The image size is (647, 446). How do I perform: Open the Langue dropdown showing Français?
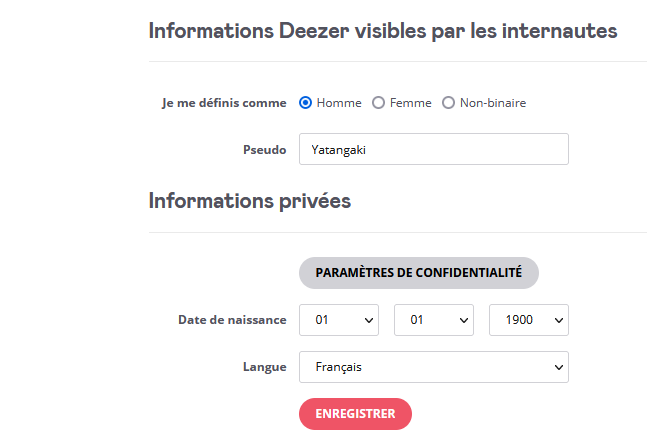[x=433, y=367]
